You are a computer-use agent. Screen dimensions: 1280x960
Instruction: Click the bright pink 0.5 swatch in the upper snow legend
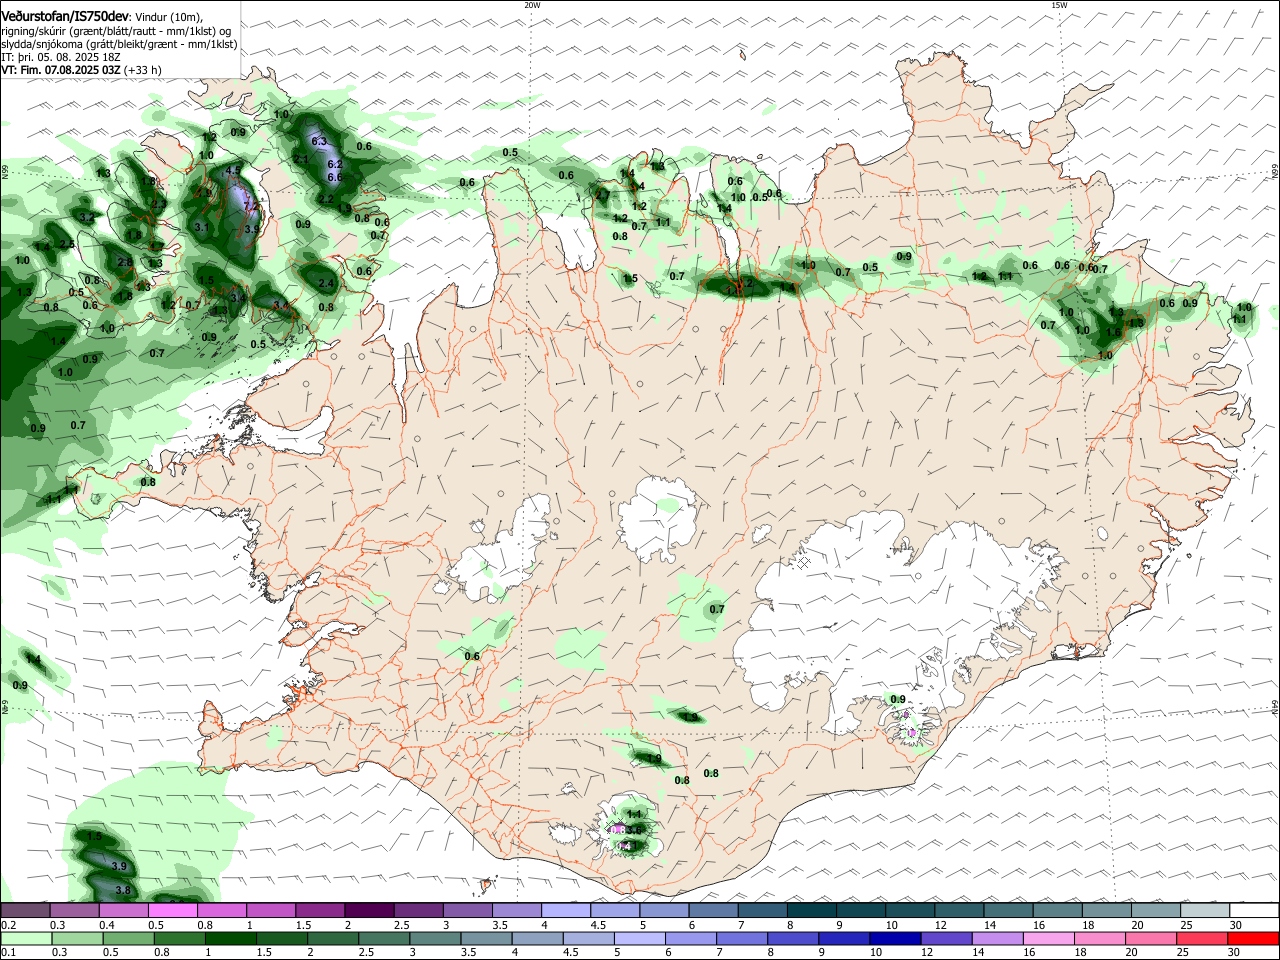(x=172, y=910)
